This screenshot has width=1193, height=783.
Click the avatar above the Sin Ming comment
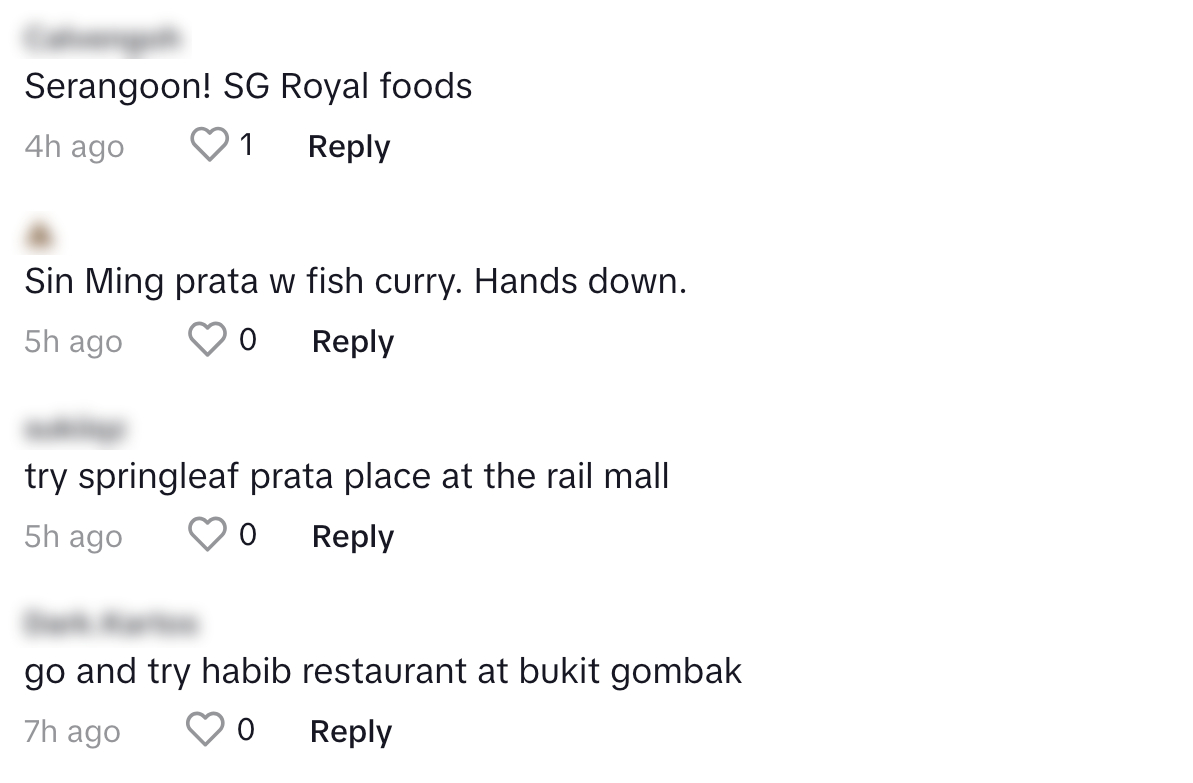40,235
